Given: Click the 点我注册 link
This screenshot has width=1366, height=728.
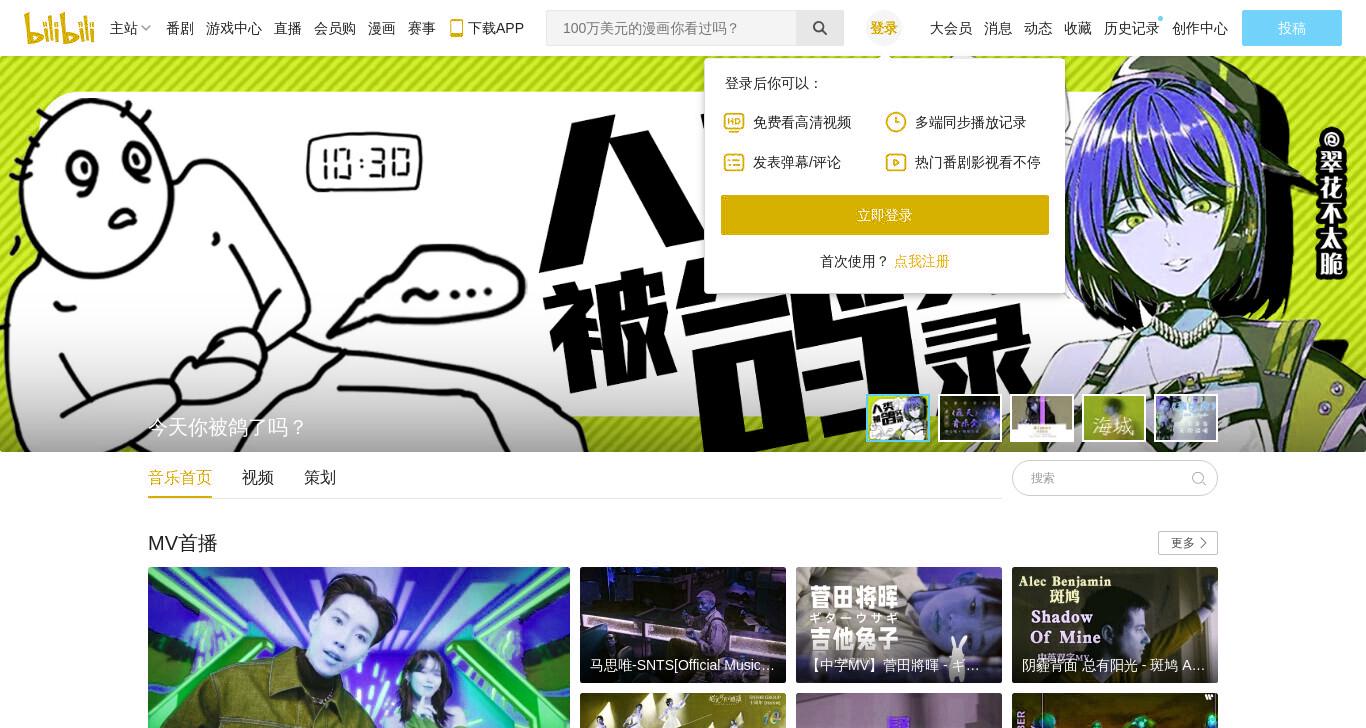Looking at the screenshot, I should [x=921, y=261].
